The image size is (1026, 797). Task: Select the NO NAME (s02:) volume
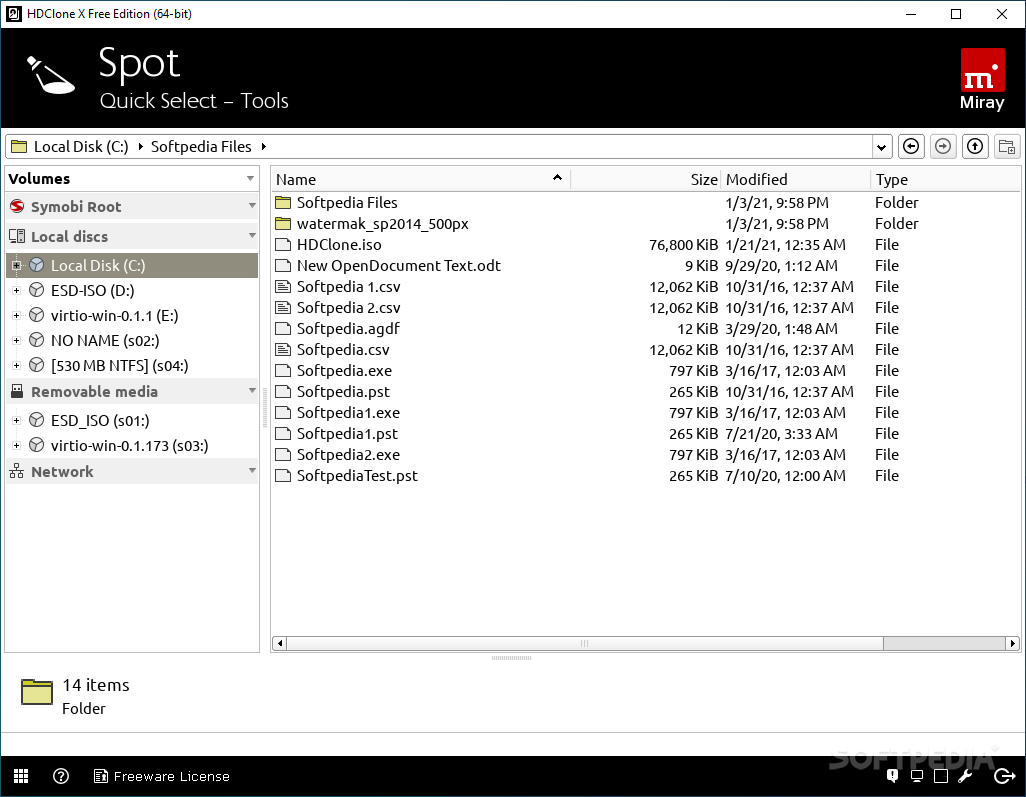click(105, 341)
